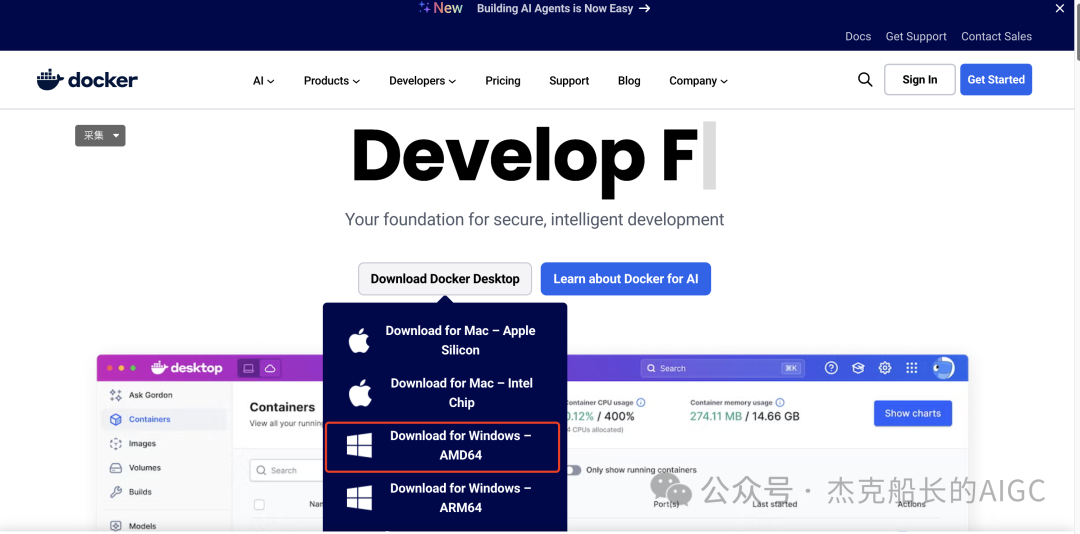Open the apps grid icon in Docker Desktop
Viewport: 1080px width, 534px height.
coord(912,368)
